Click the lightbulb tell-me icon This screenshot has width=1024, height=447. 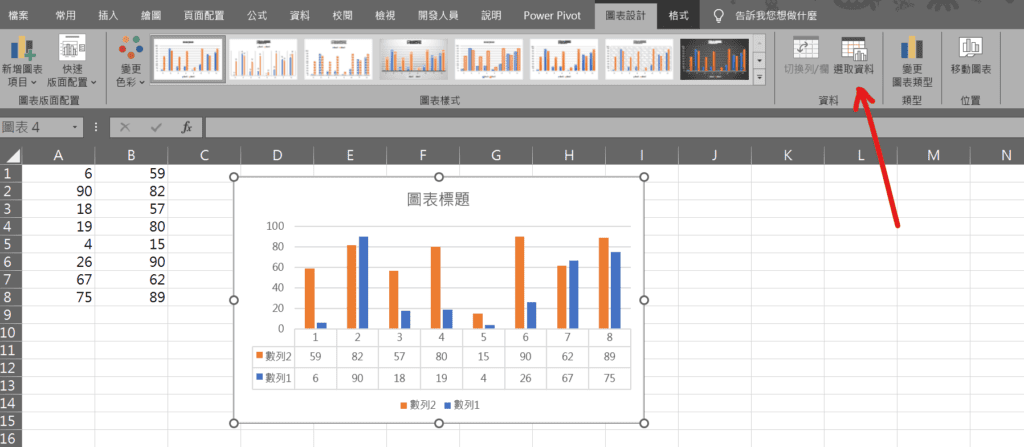(x=718, y=15)
